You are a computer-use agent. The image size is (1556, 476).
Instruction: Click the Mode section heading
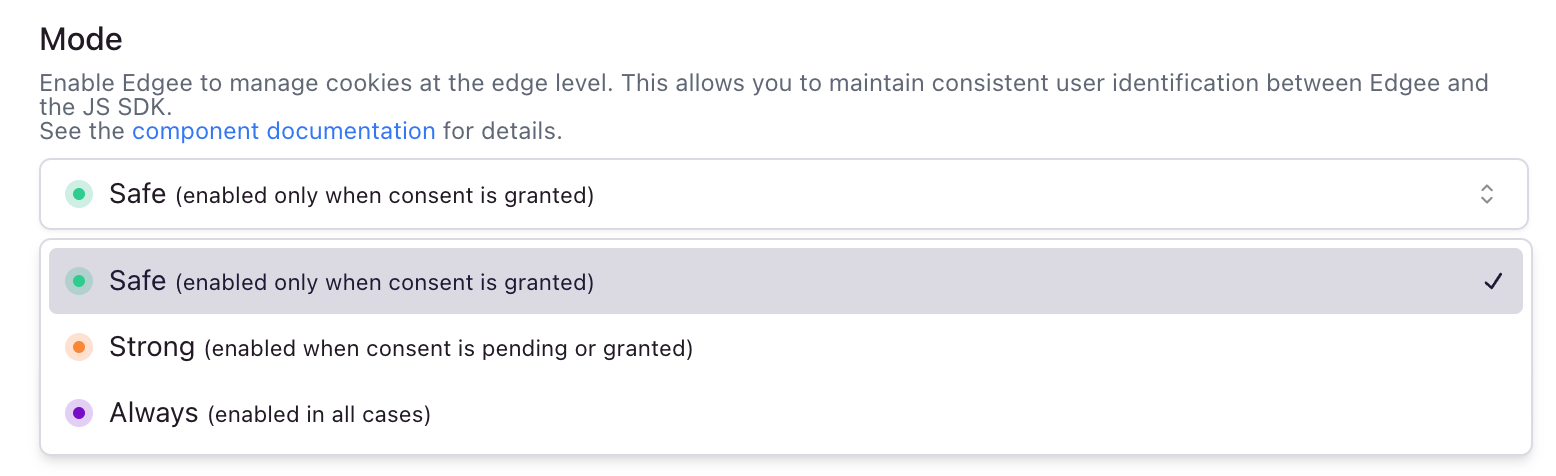coord(81,39)
